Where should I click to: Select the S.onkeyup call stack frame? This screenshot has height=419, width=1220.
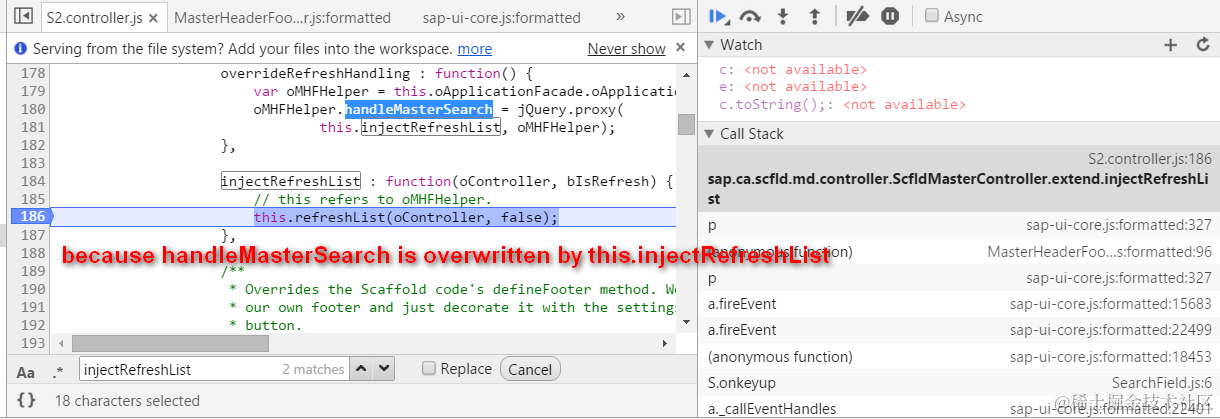tap(959, 382)
